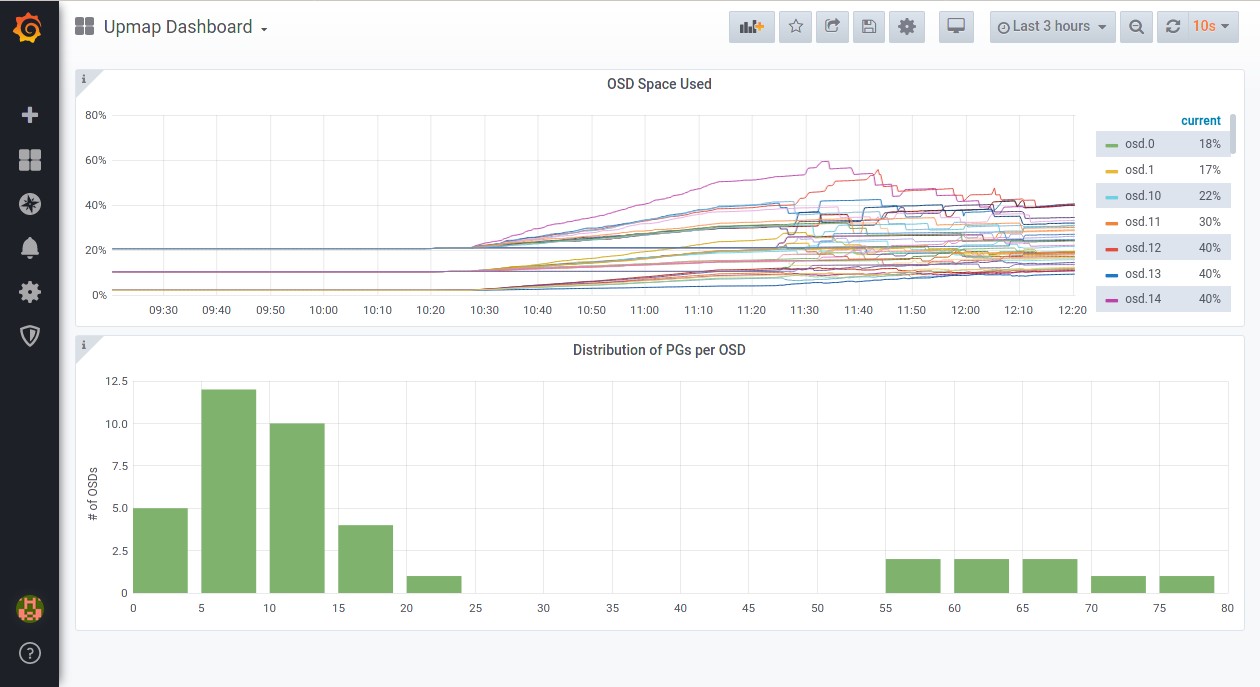Refresh dashboard with circular arrows icon
The image size is (1260, 687).
point(1174,27)
